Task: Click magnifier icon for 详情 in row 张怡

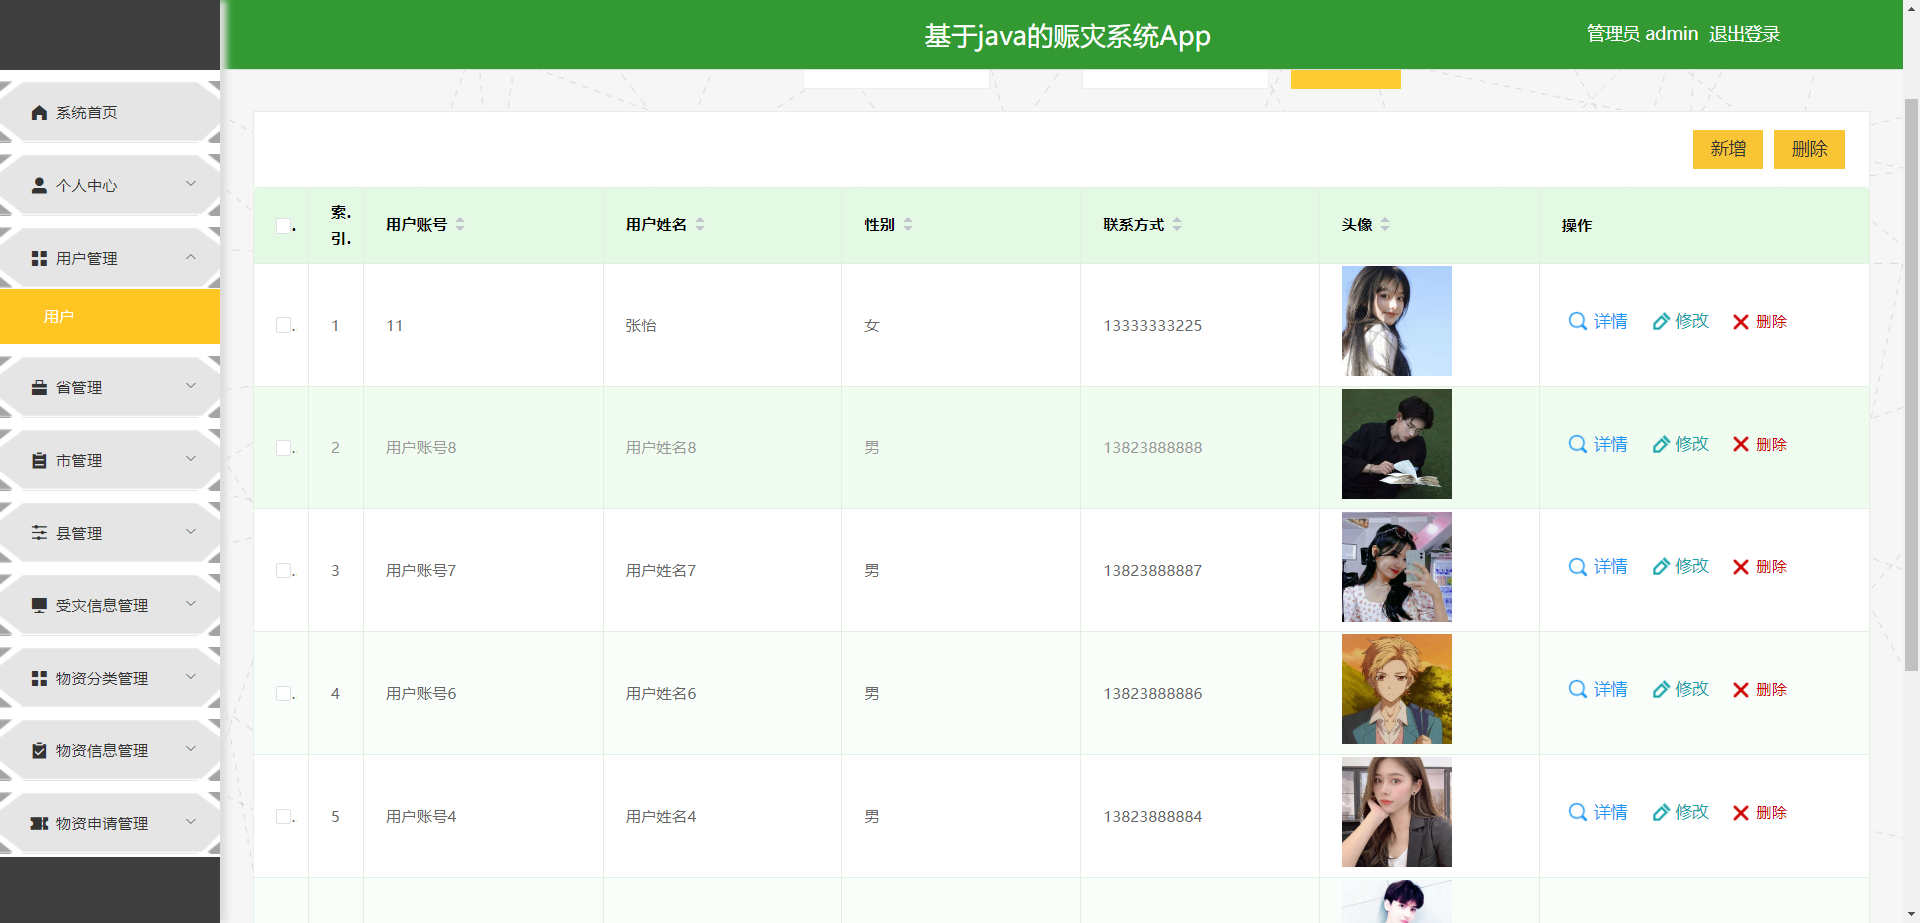Action: [1578, 321]
